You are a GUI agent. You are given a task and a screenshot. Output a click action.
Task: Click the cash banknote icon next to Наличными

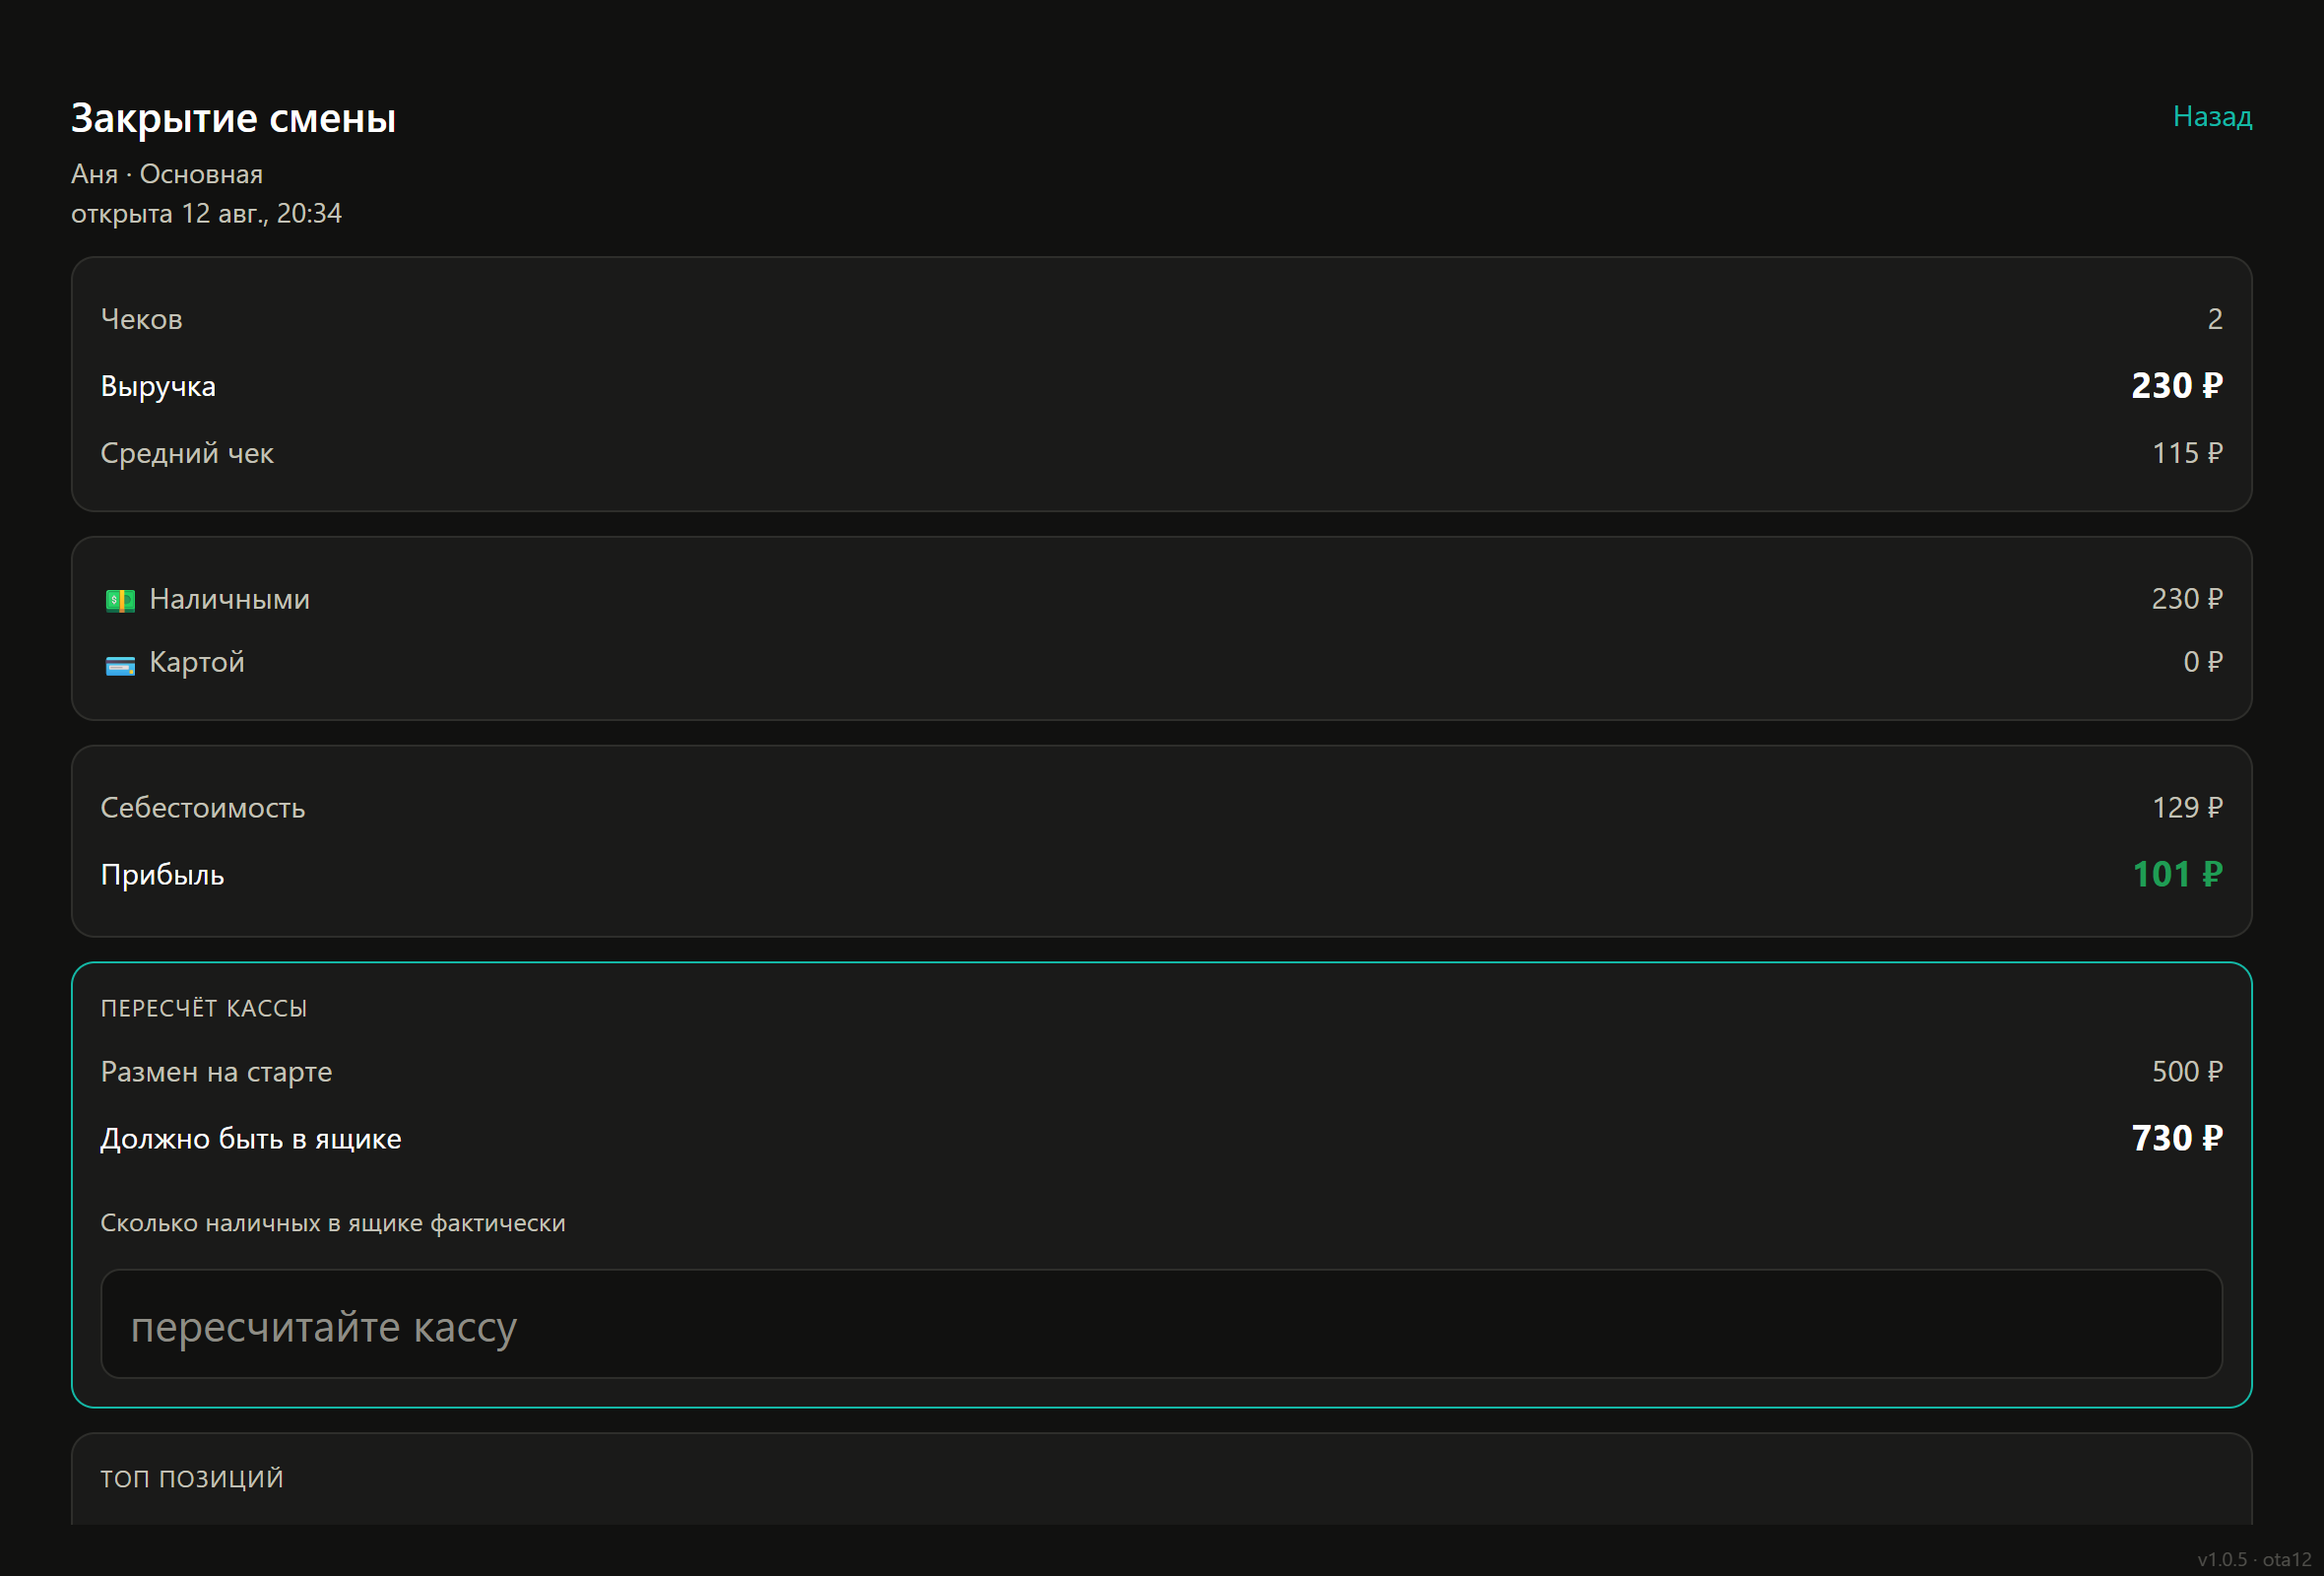point(120,601)
